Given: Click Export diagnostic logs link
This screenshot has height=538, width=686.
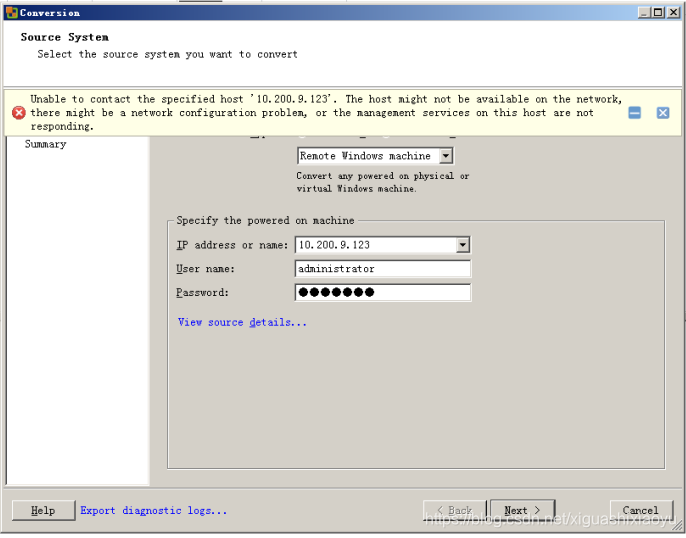Looking at the screenshot, I should pos(154,511).
